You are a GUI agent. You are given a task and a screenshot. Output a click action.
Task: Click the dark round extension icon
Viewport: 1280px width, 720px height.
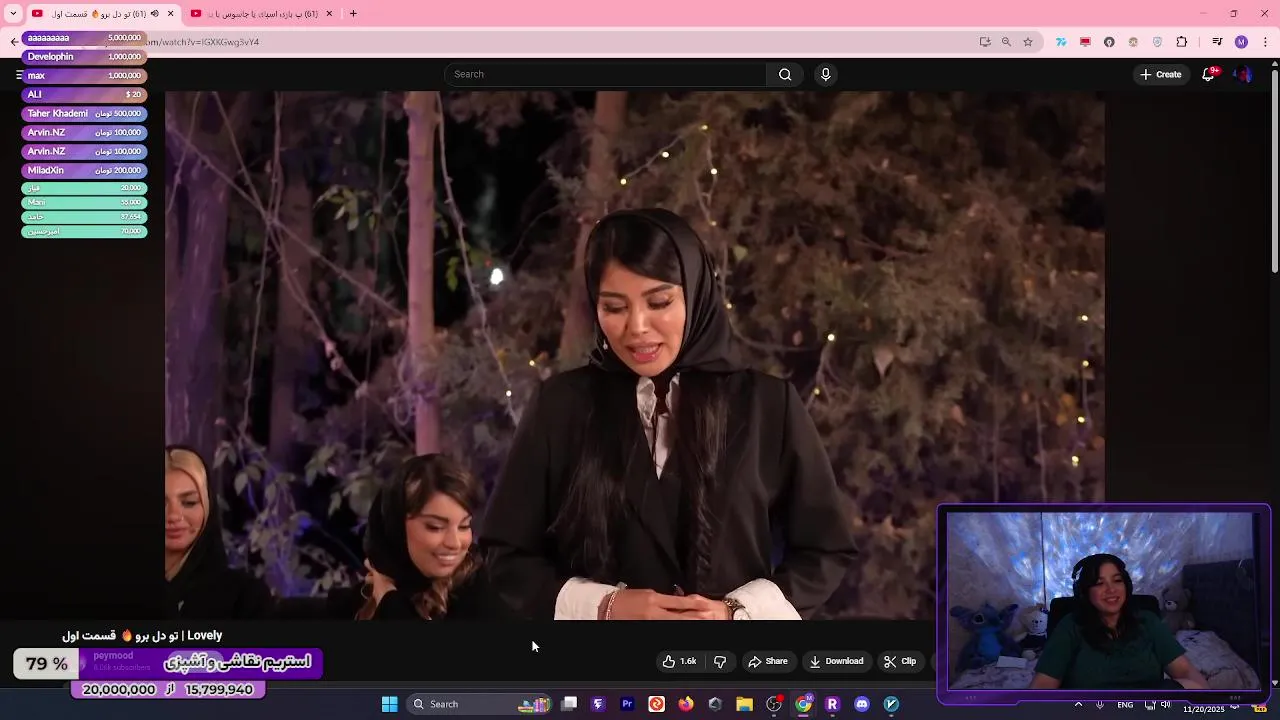point(1109,42)
